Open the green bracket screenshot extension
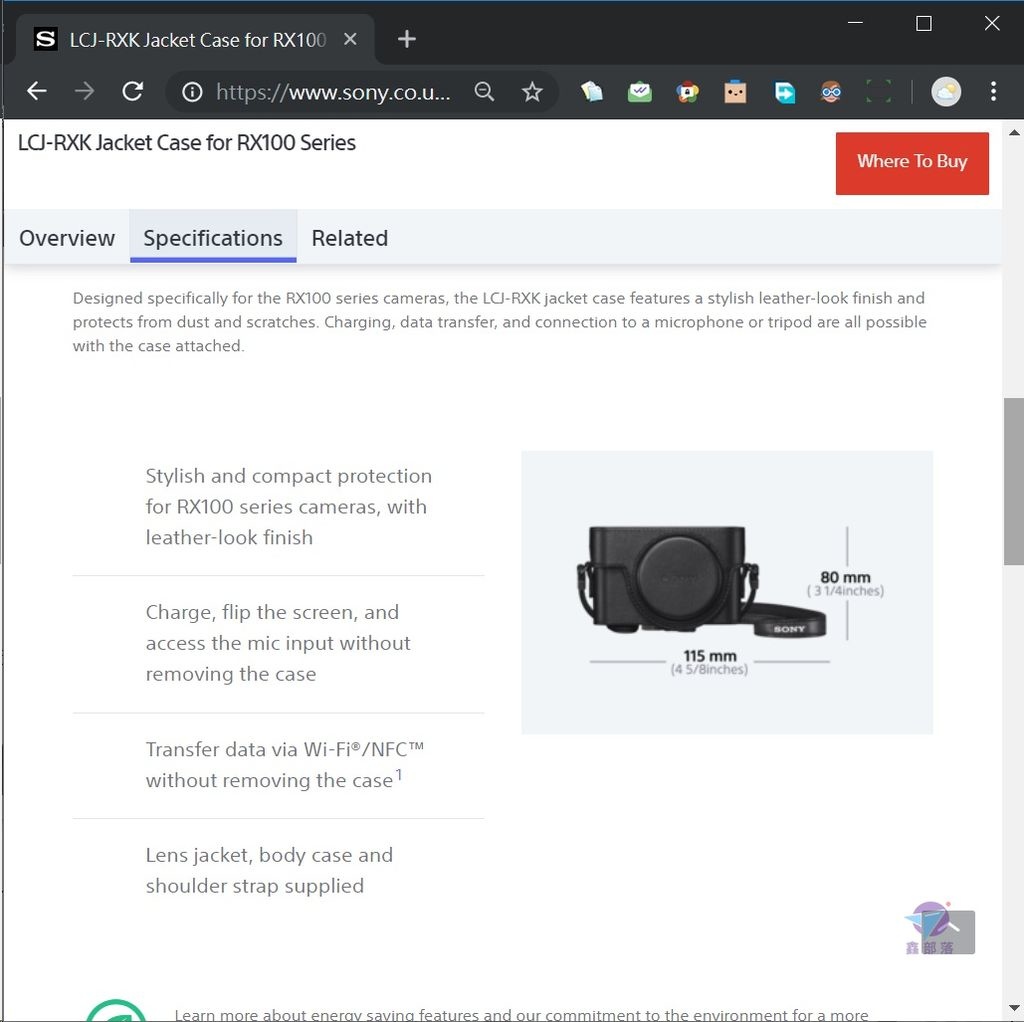The height and width of the screenshot is (1022, 1024). [x=878, y=92]
